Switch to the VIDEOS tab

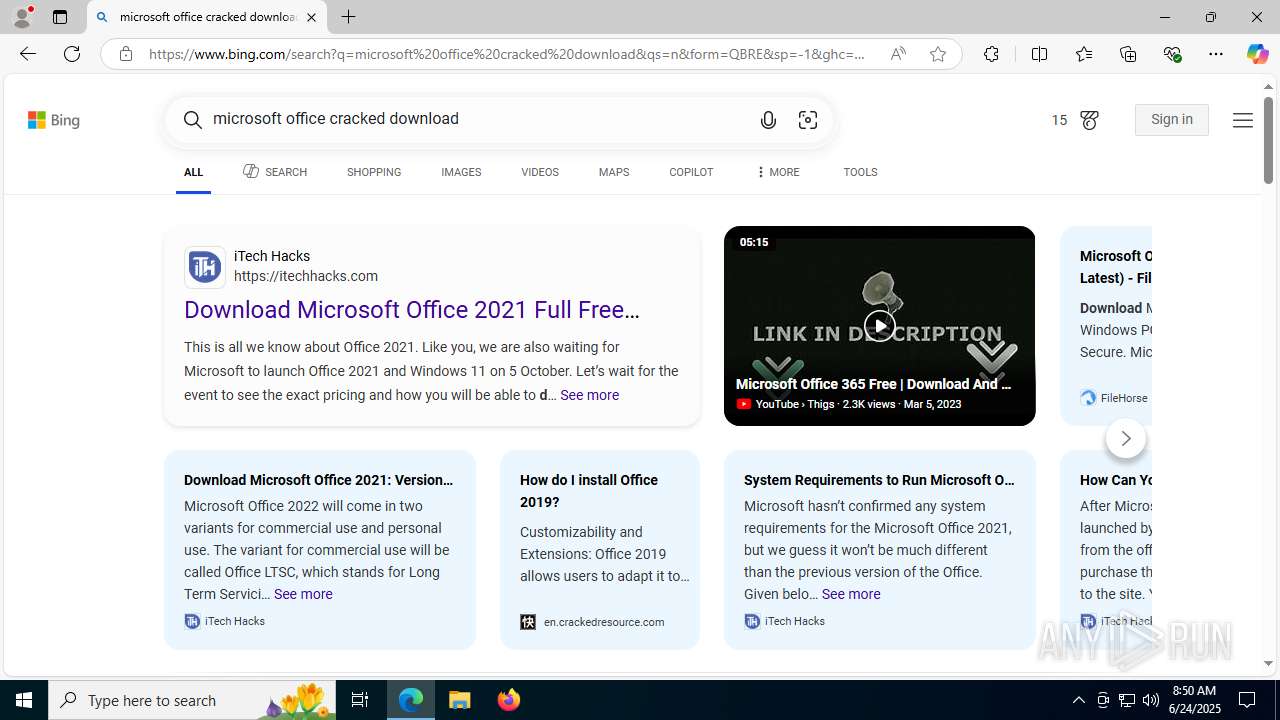tap(540, 172)
